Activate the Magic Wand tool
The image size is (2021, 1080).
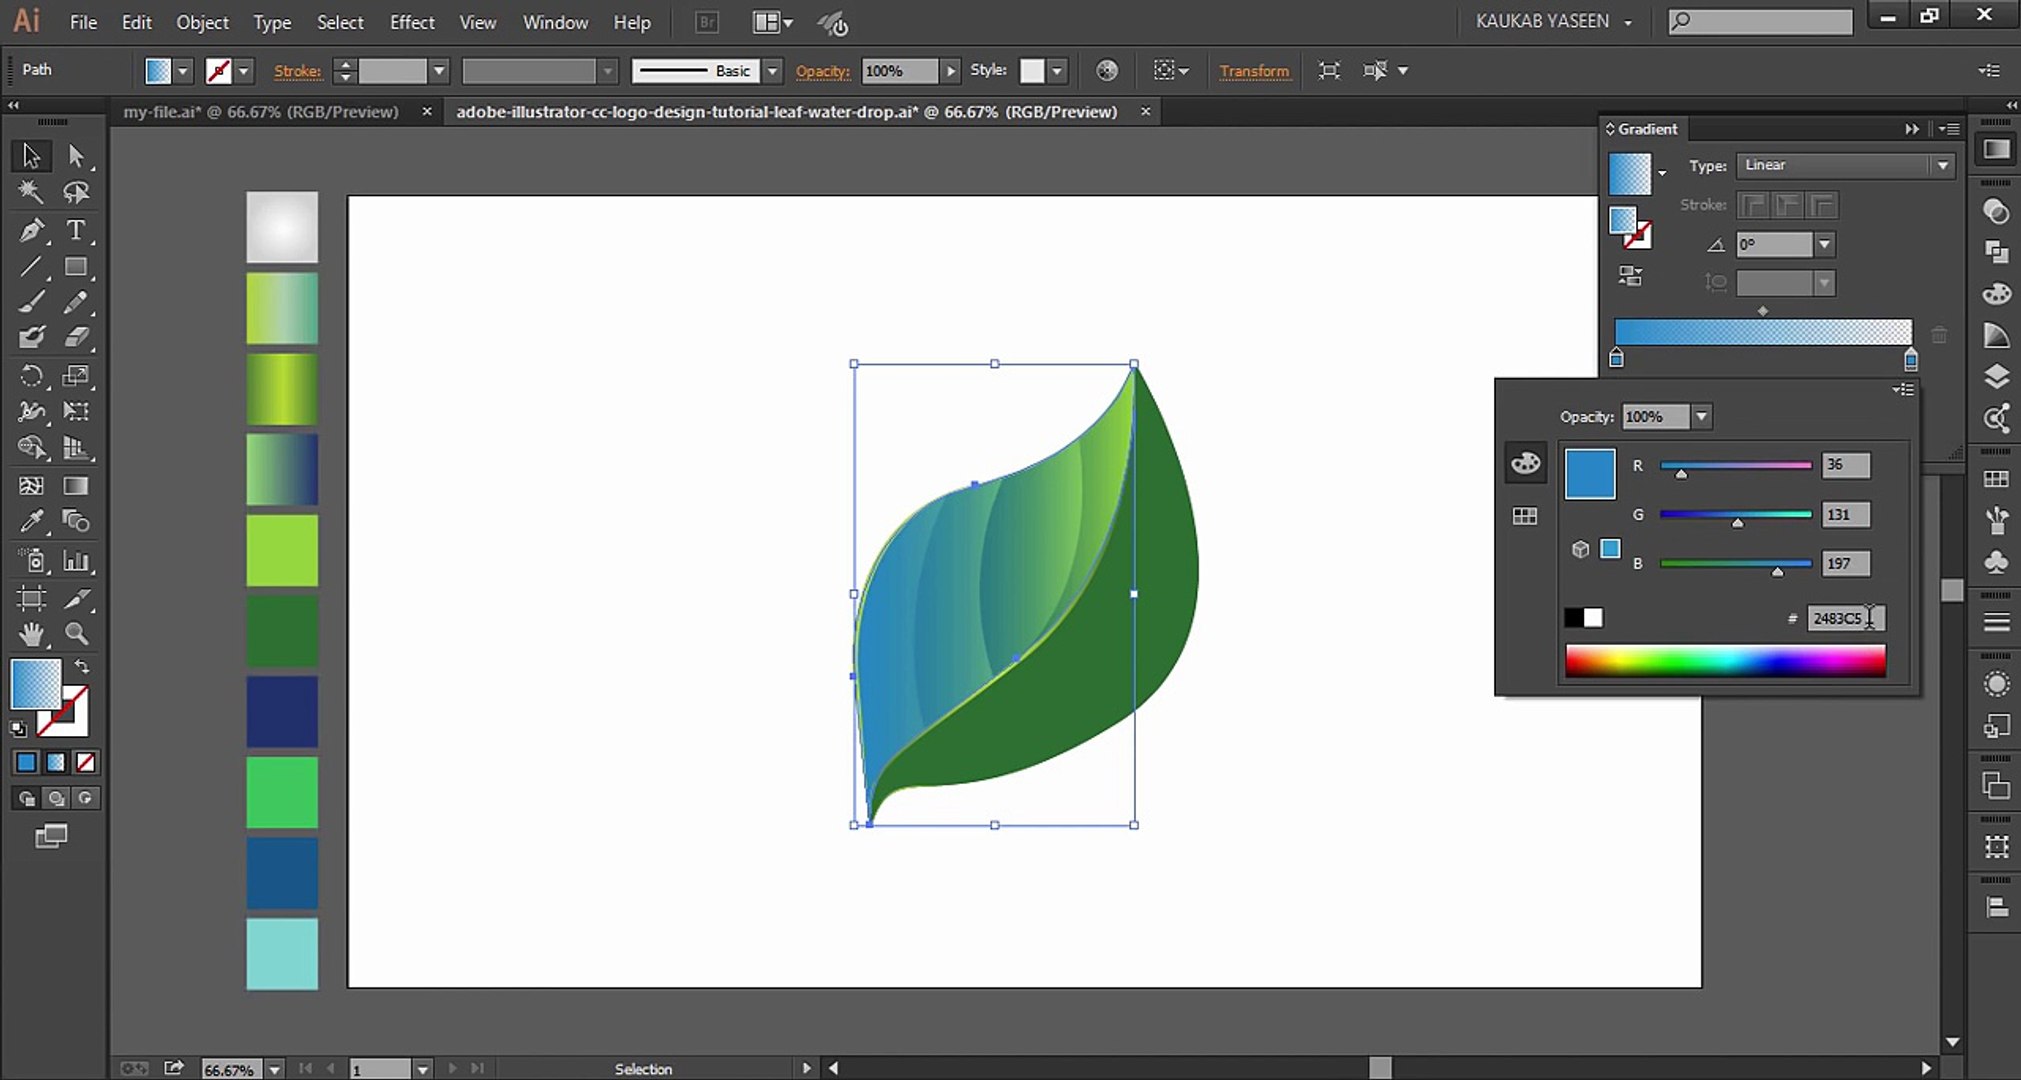(31, 192)
